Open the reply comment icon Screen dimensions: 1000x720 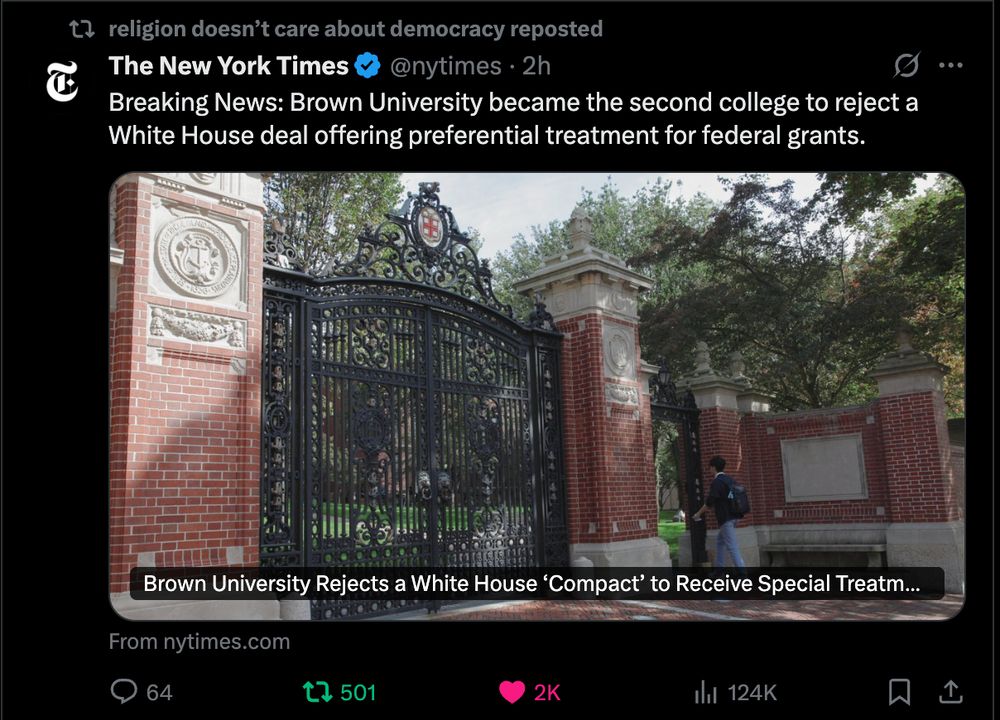tap(124, 691)
